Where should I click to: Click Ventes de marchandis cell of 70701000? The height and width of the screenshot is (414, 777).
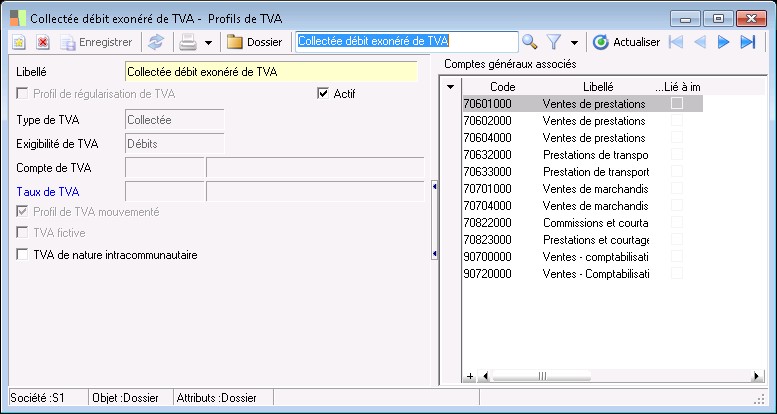(x=595, y=189)
